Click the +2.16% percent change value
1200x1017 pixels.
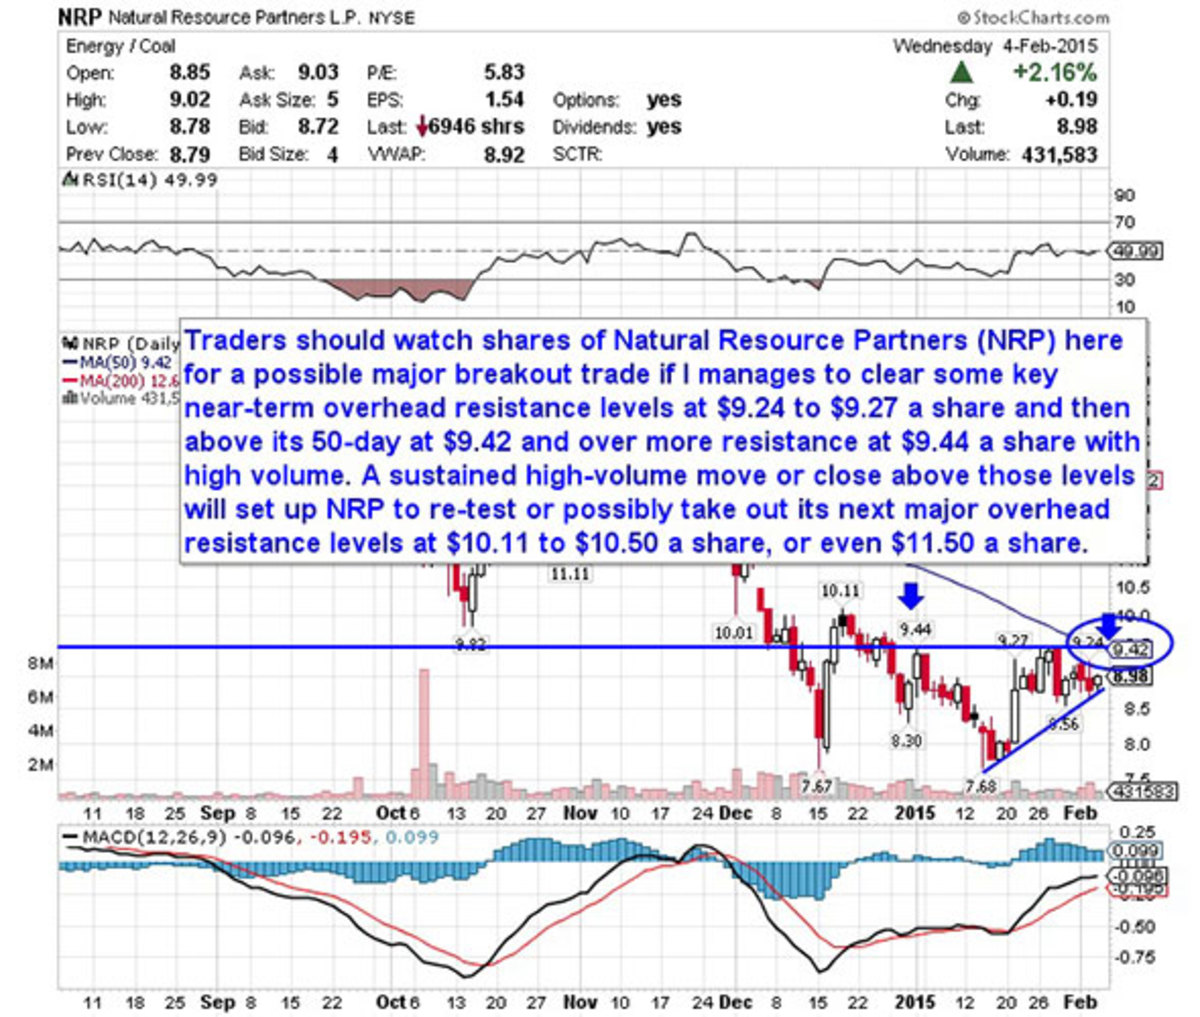1054,72
